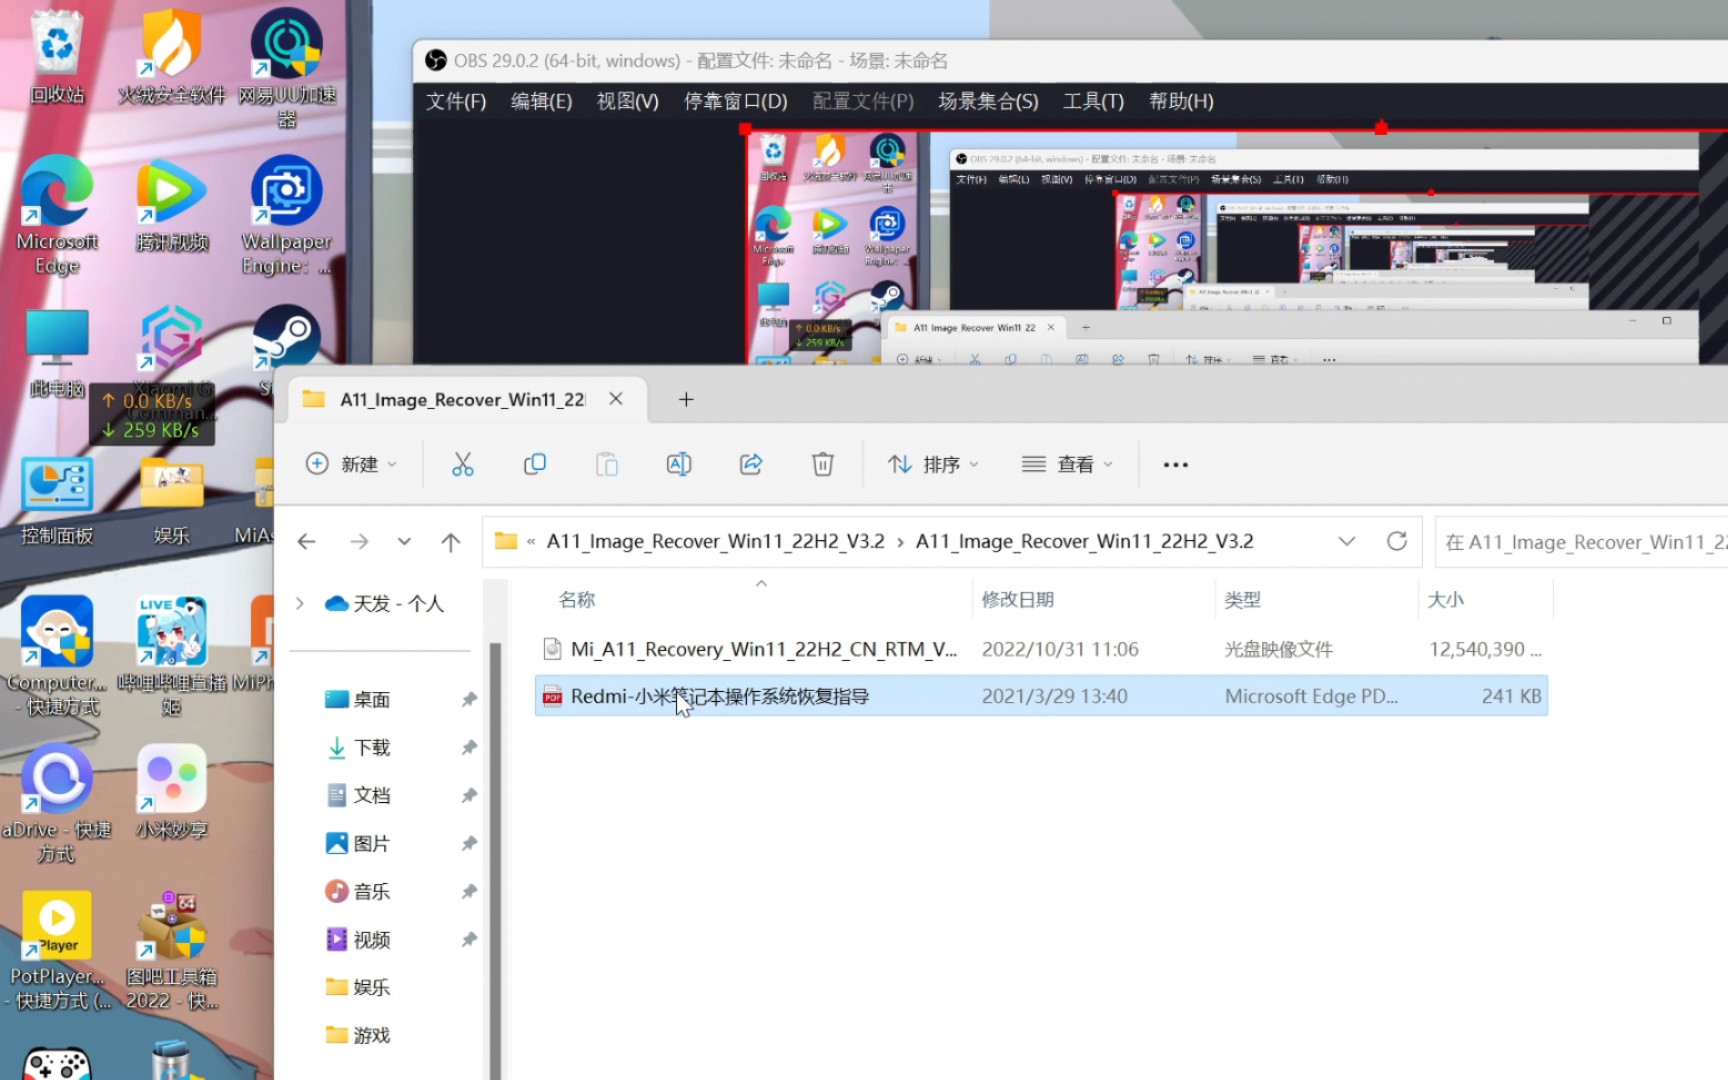Refresh the current folder view

[x=1397, y=541]
